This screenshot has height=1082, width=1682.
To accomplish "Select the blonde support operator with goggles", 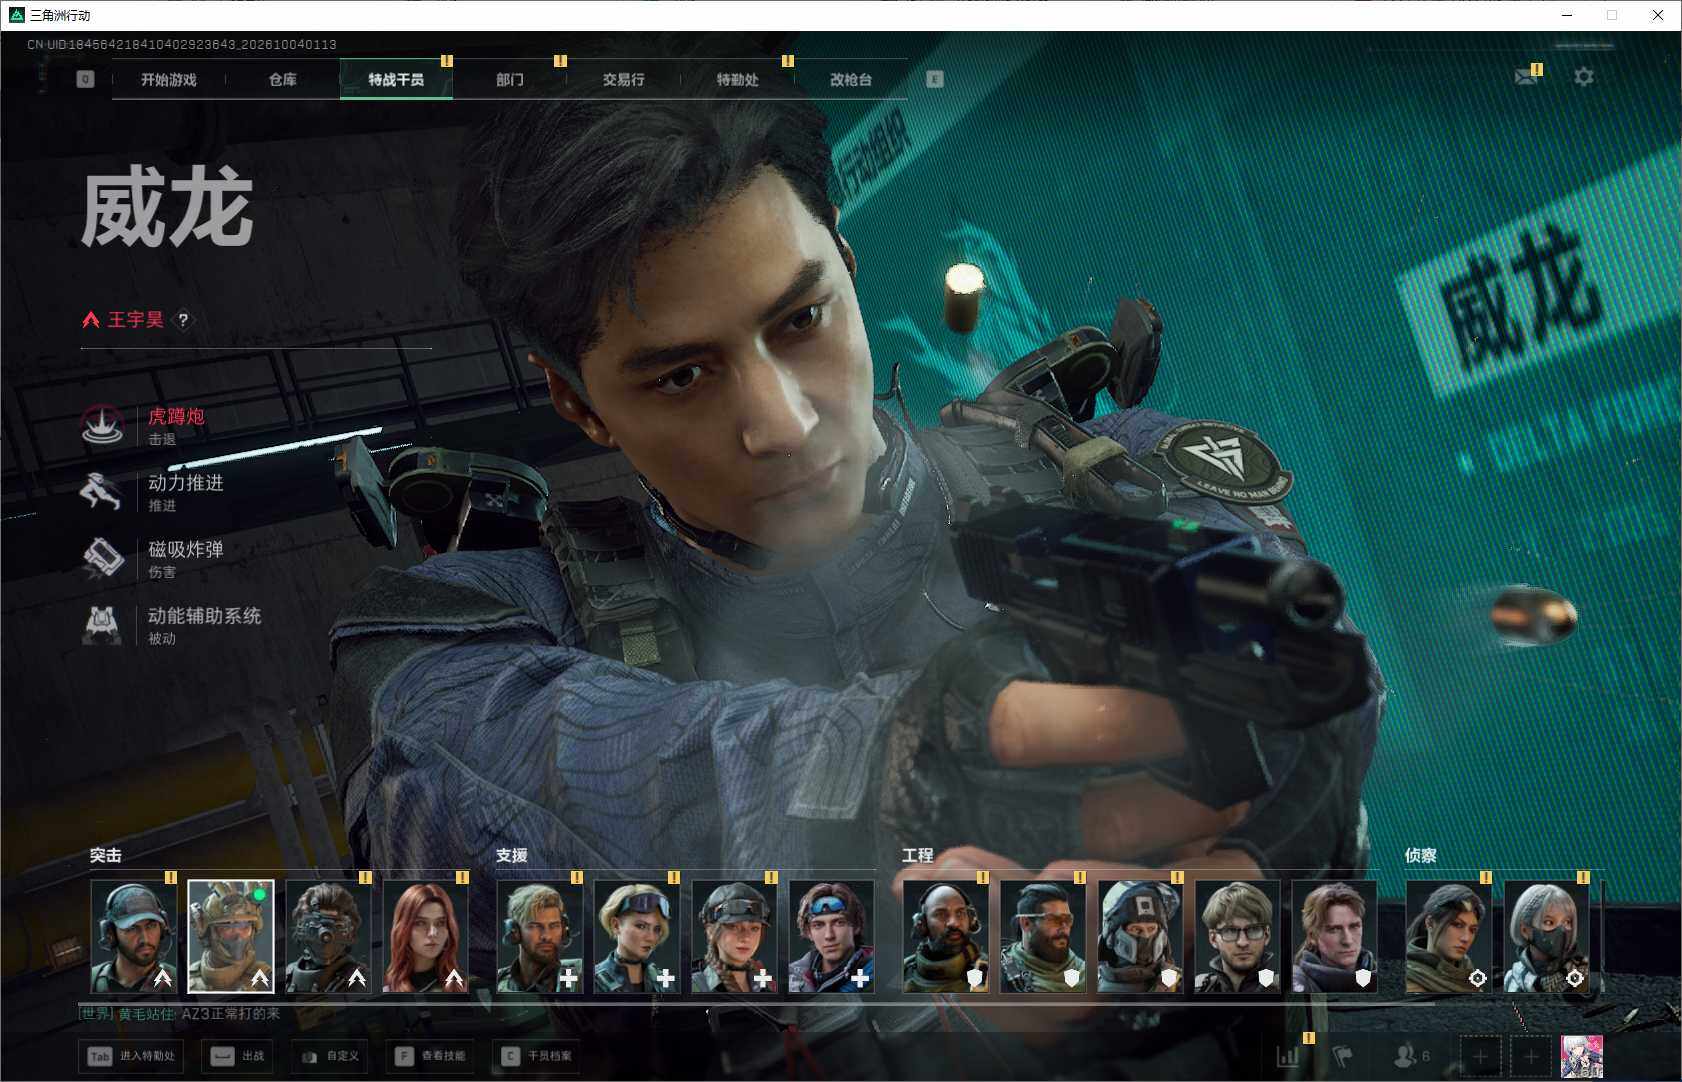I will pyautogui.click(x=637, y=937).
